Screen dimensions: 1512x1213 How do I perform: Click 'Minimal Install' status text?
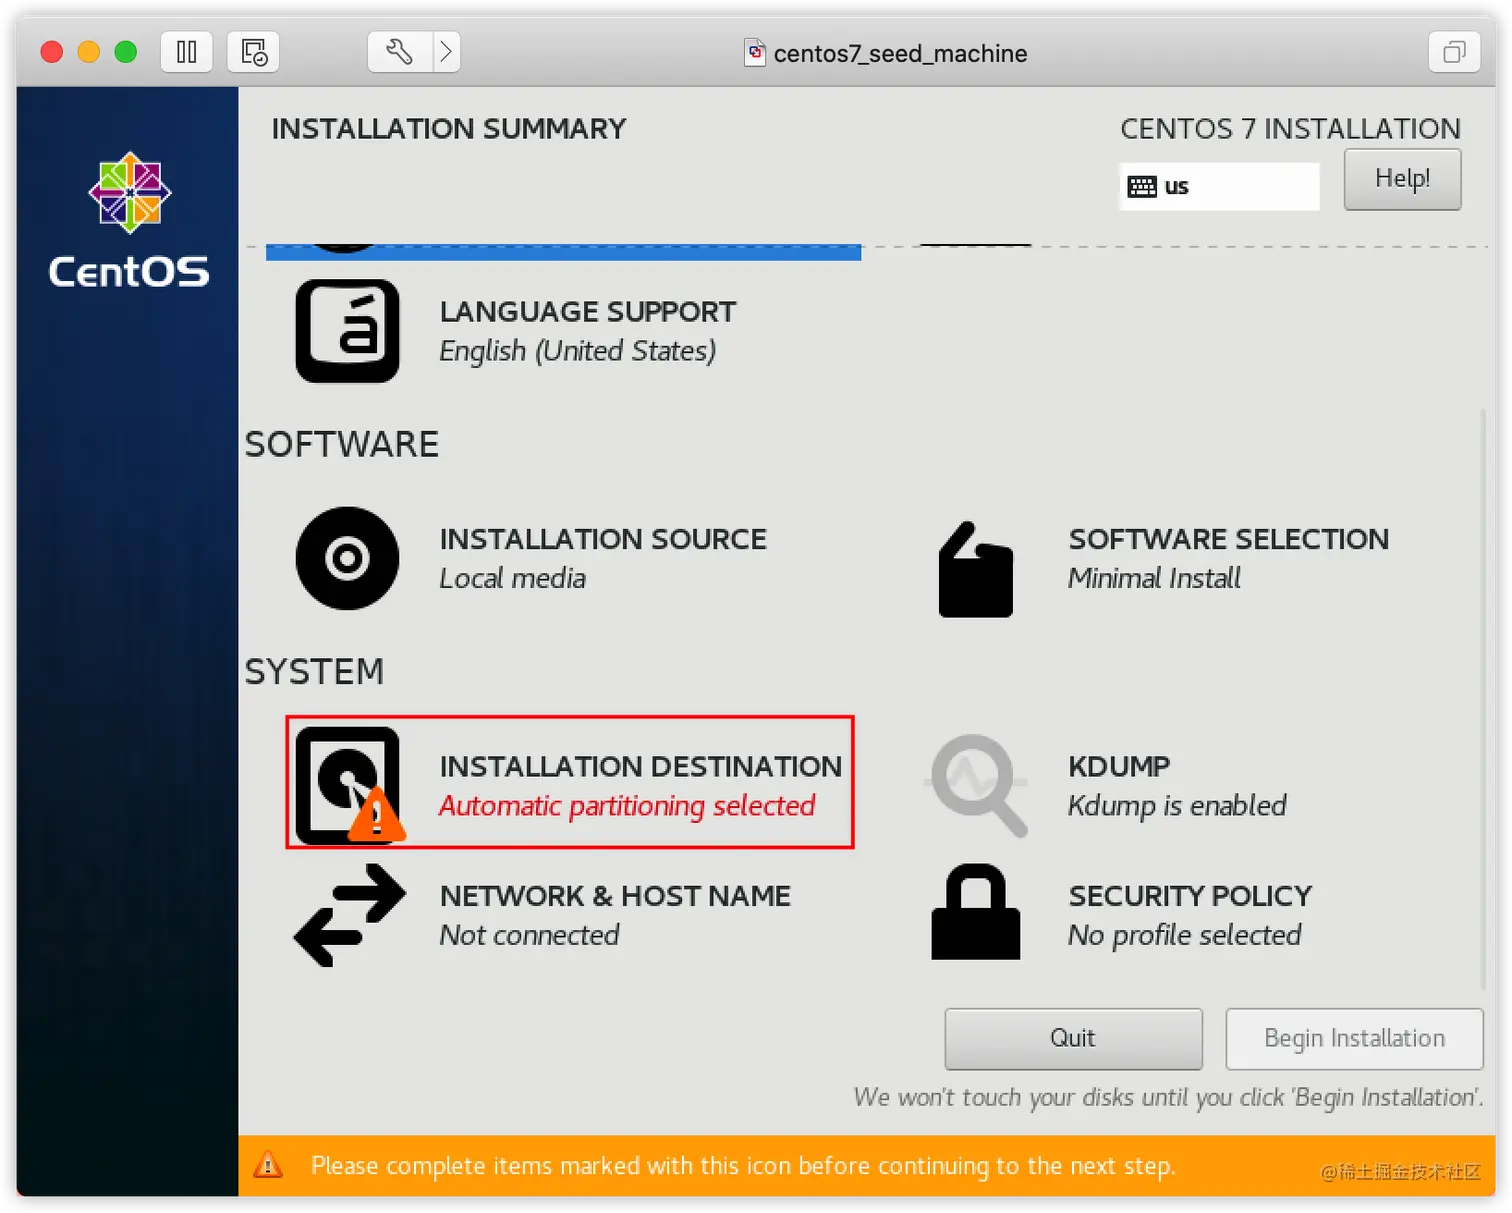[x=1154, y=578]
